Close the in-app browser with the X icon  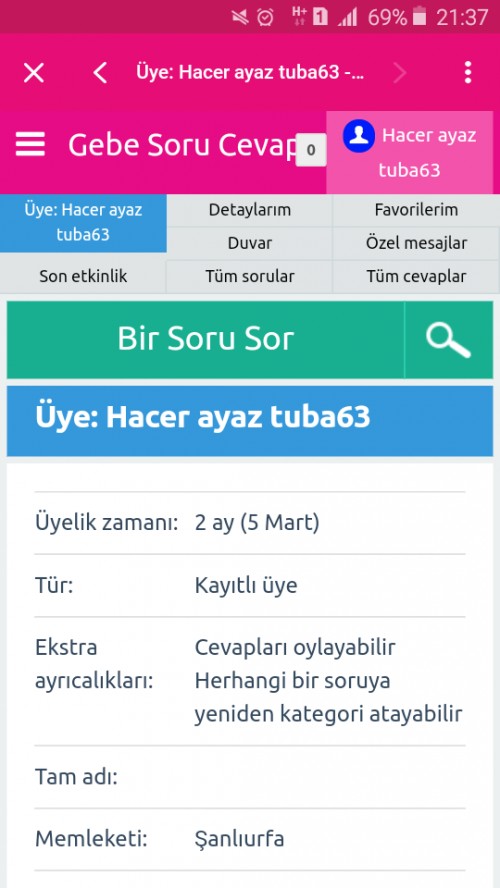click(33, 73)
